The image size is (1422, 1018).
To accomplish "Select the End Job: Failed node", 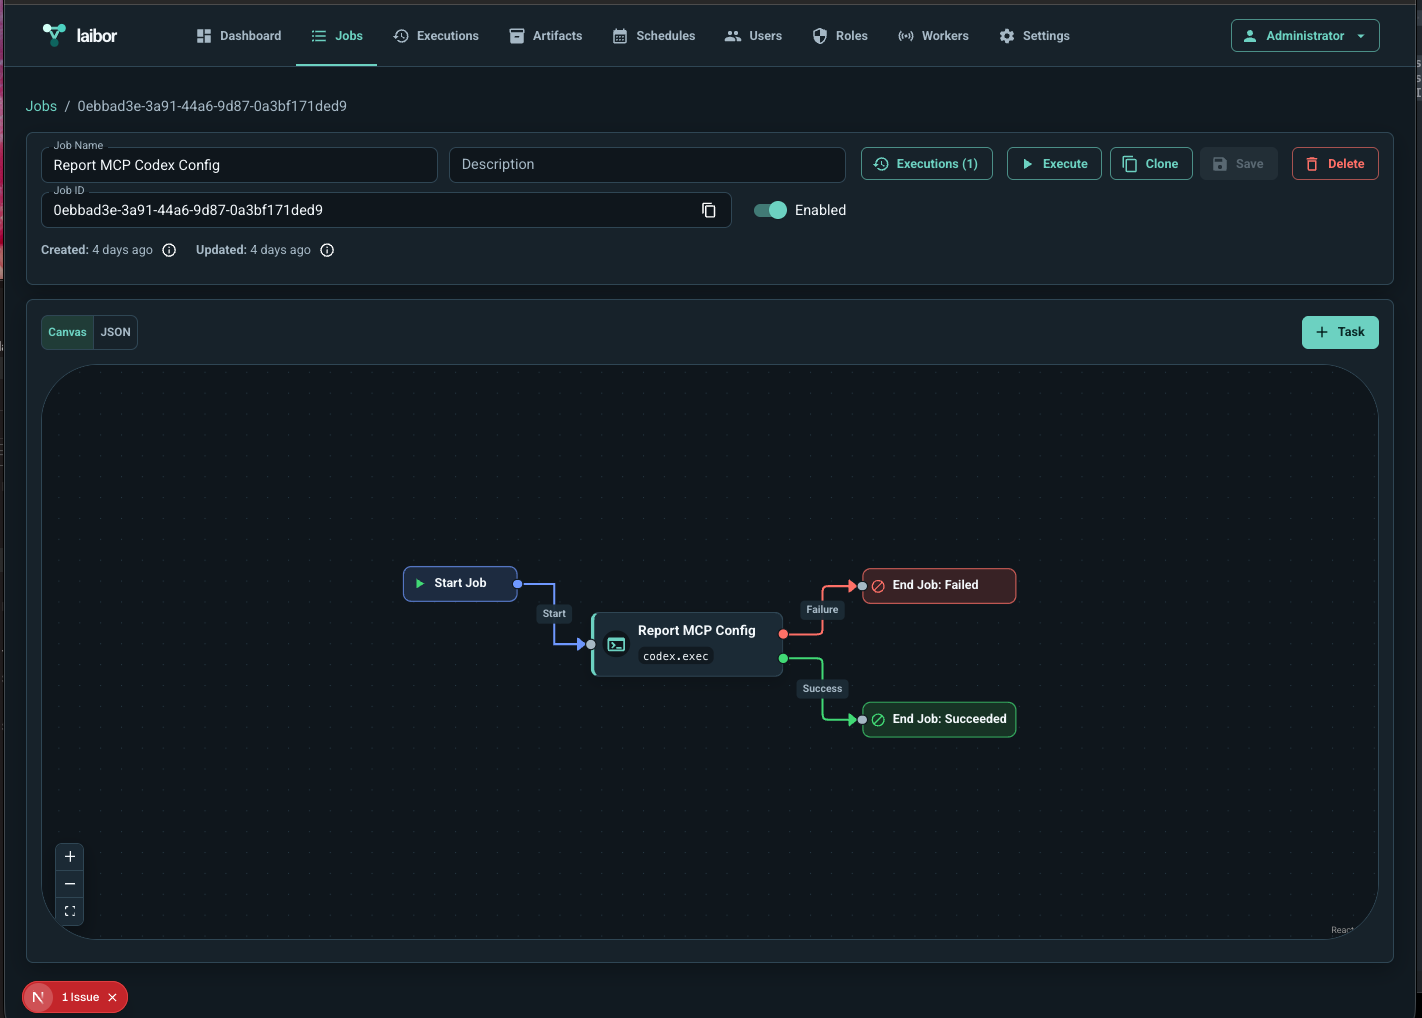I will point(939,585).
